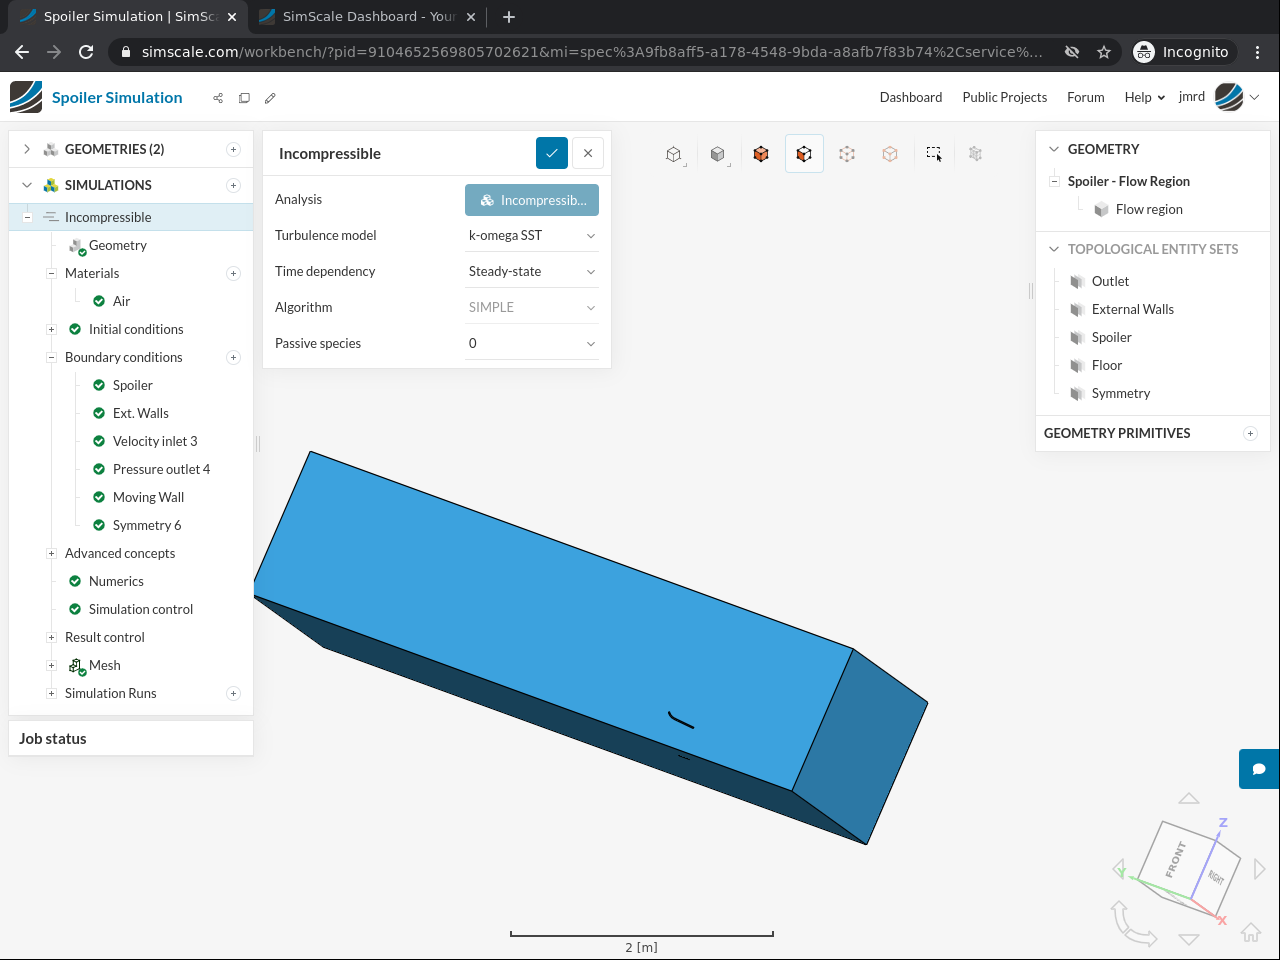Toggle visibility of the Outlet entity set
This screenshot has height=960, width=1280.
[1077, 282]
